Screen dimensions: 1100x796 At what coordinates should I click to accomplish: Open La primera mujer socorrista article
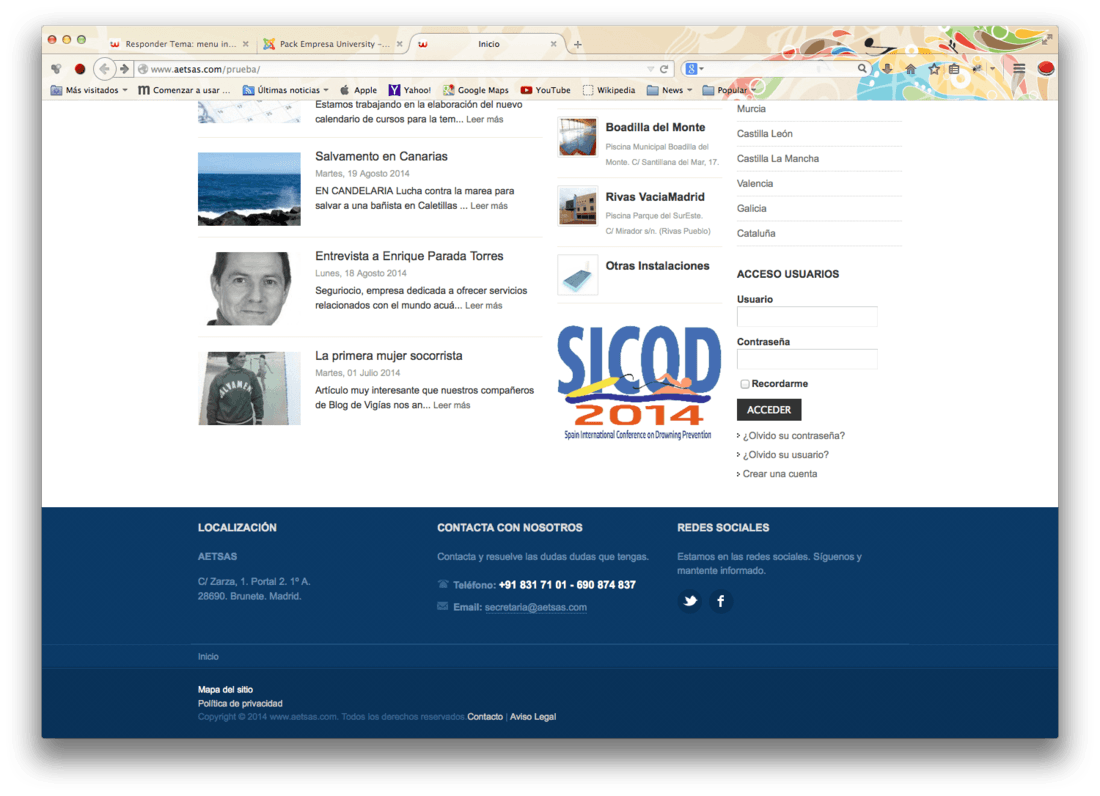point(389,356)
